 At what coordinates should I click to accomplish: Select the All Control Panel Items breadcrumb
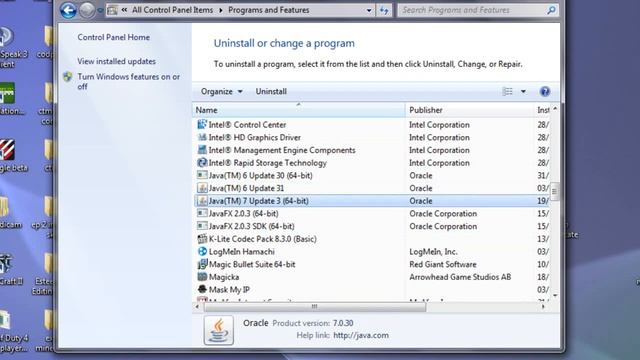pyautogui.click(x=172, y=10)
